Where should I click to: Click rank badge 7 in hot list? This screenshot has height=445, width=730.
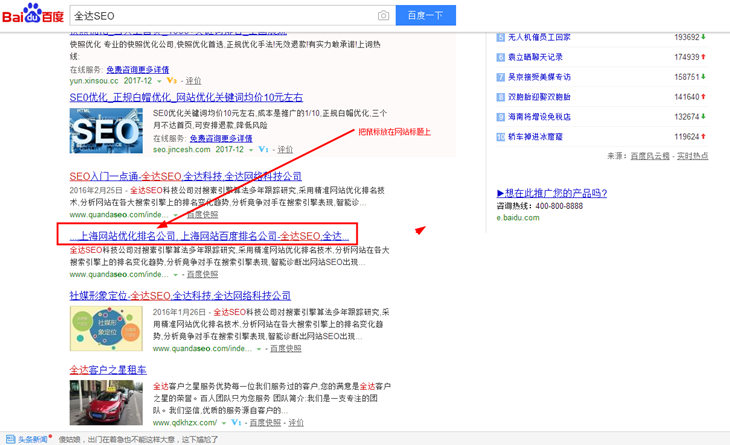click(500, 77)
